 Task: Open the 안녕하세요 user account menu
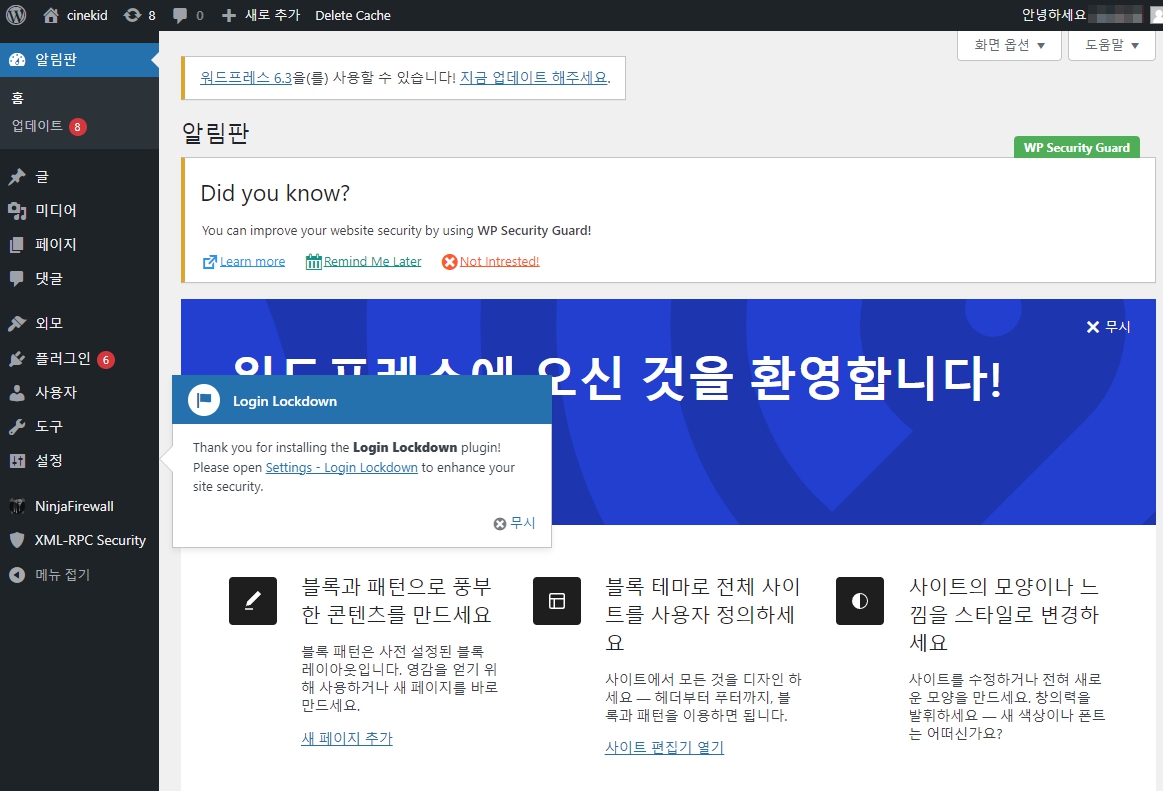(1090, 15)
